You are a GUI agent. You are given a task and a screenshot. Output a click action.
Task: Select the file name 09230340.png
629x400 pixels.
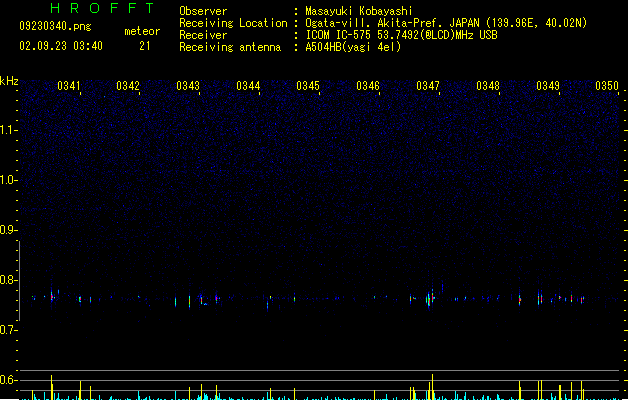pos(55,26)
